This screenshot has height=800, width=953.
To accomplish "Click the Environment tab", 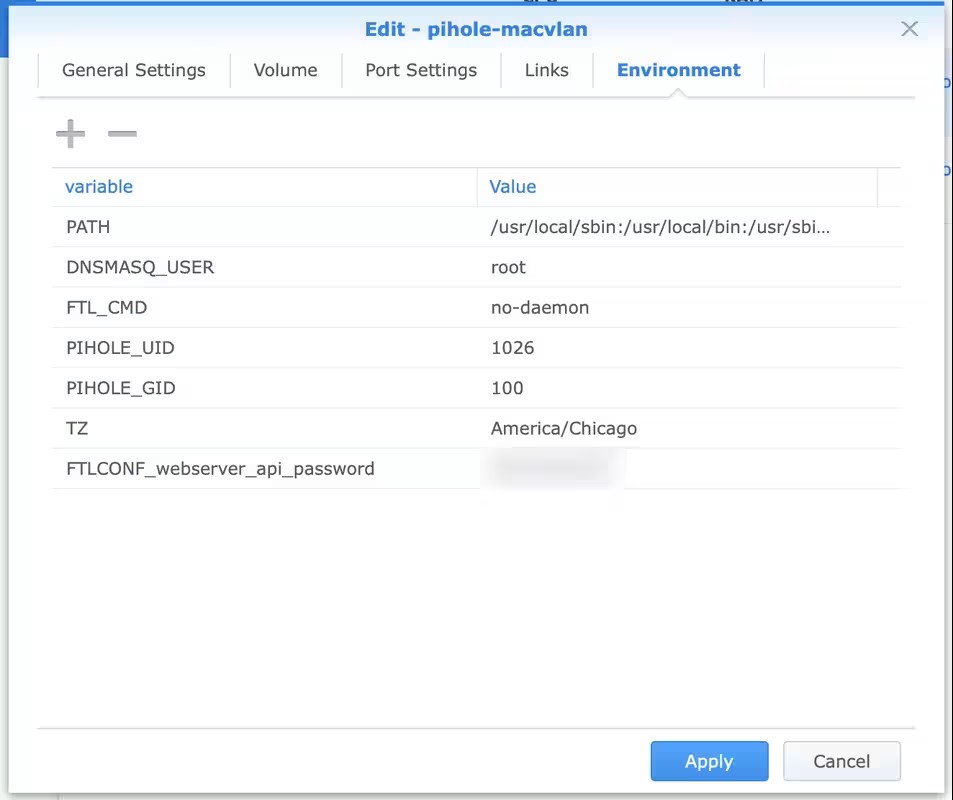I will [678, 70].
